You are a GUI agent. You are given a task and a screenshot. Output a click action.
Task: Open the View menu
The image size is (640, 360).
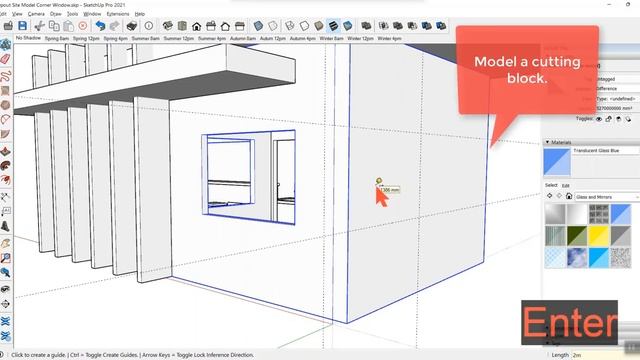(17, 14)
